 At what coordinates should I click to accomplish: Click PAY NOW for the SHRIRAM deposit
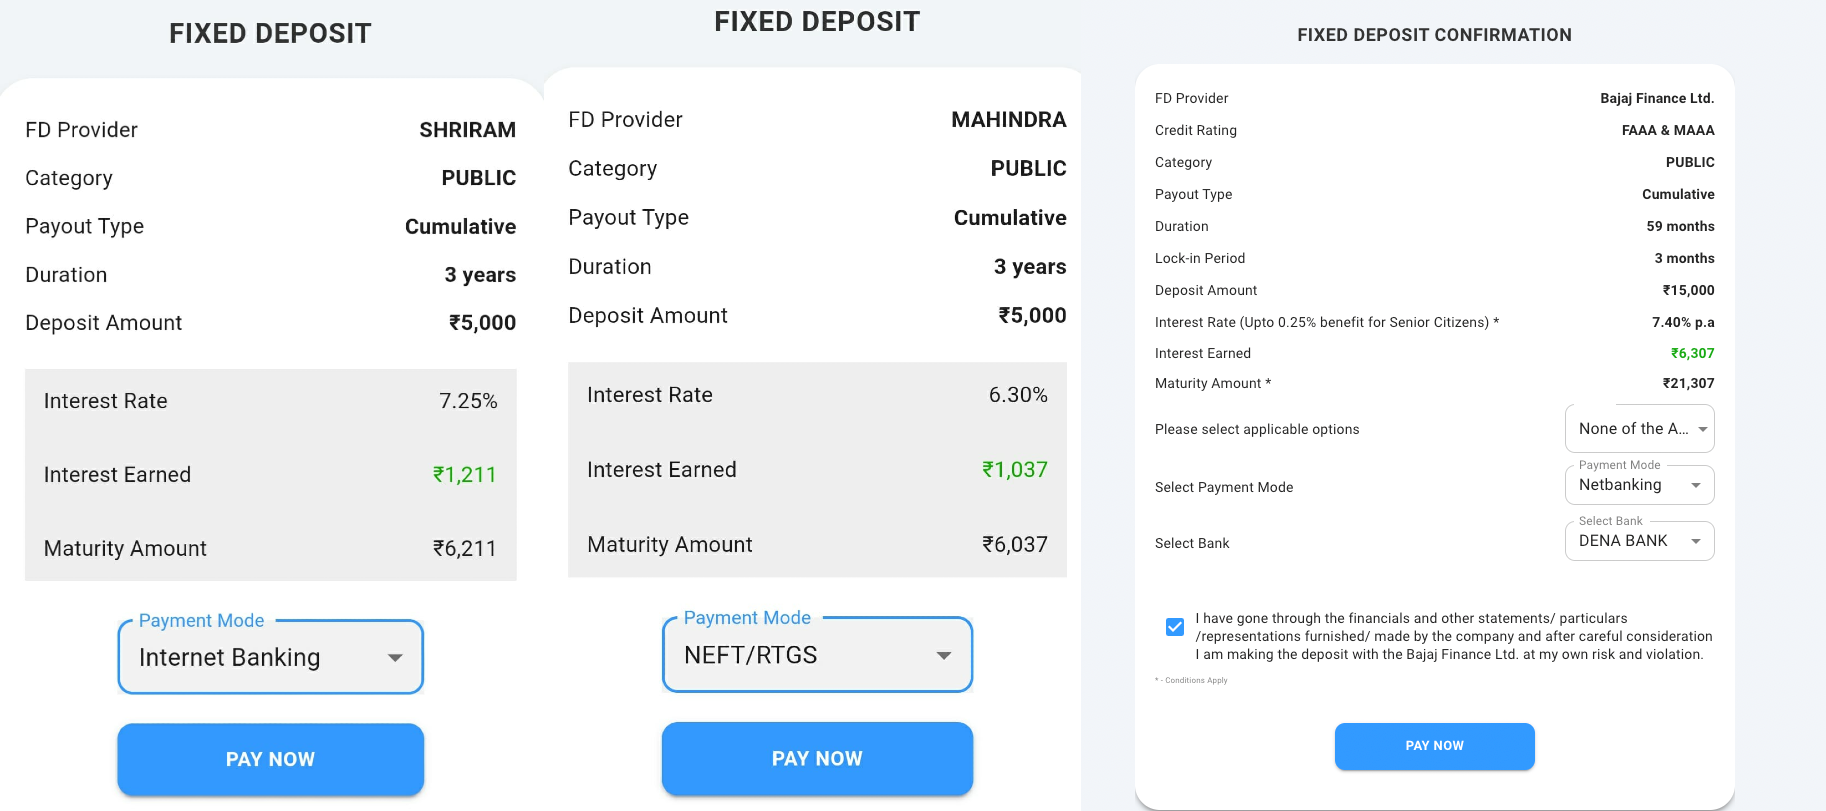271,759
